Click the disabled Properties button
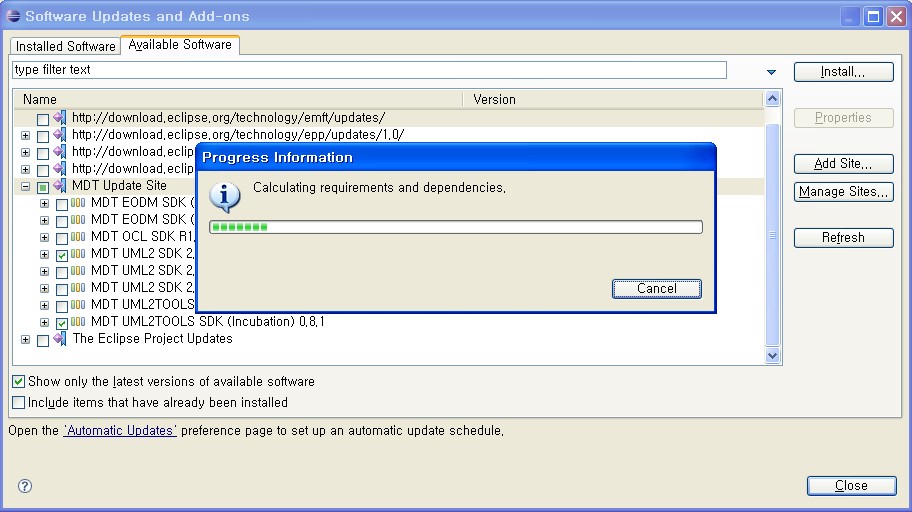912x512 pixels. (843, 118)
